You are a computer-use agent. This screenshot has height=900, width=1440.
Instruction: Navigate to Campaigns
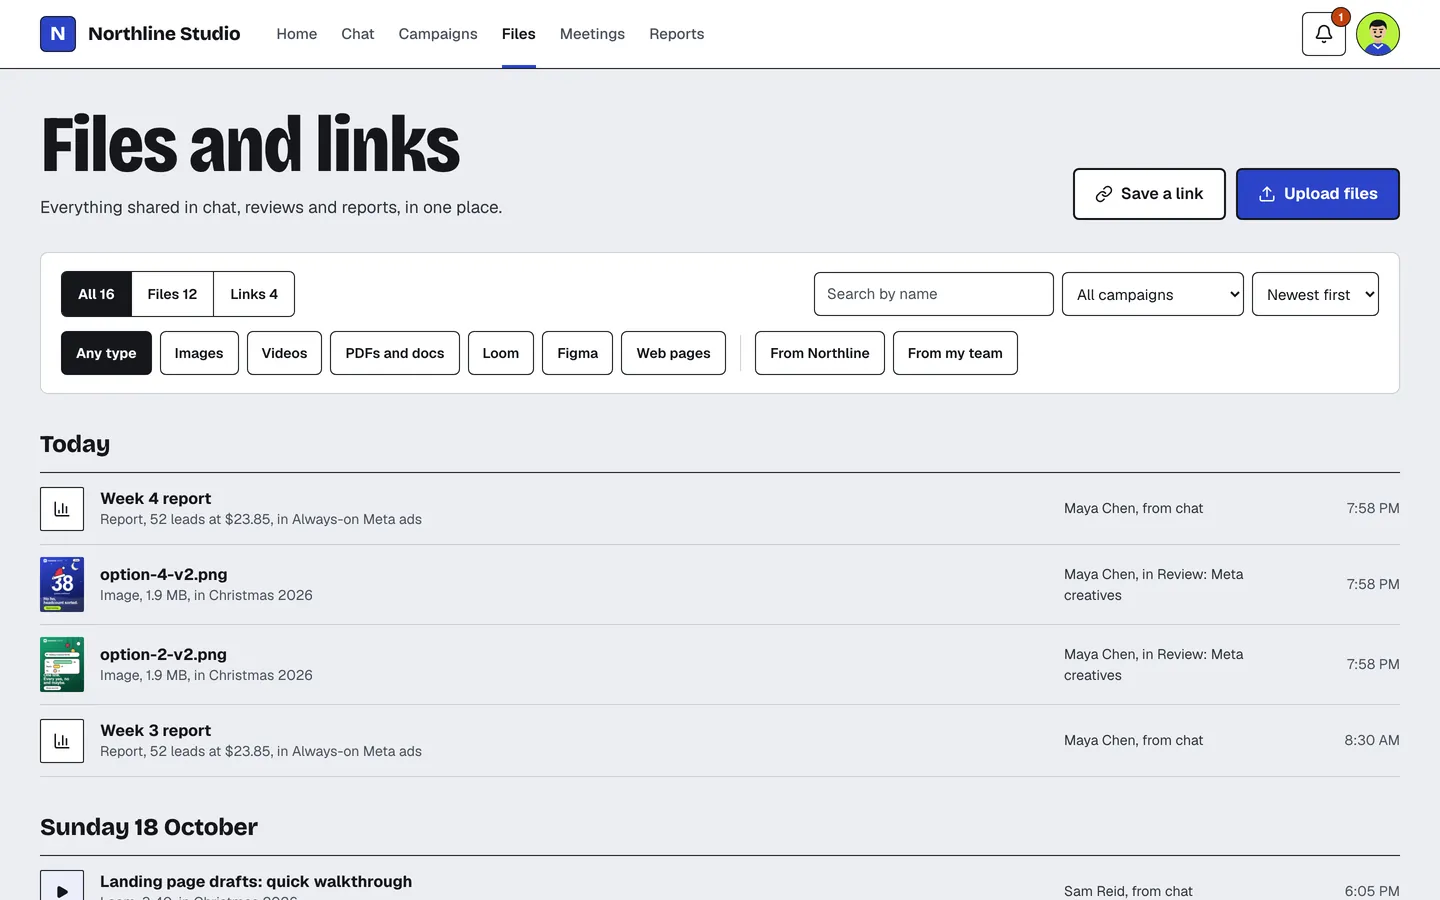pyautogui.click(x=438, y=34)
